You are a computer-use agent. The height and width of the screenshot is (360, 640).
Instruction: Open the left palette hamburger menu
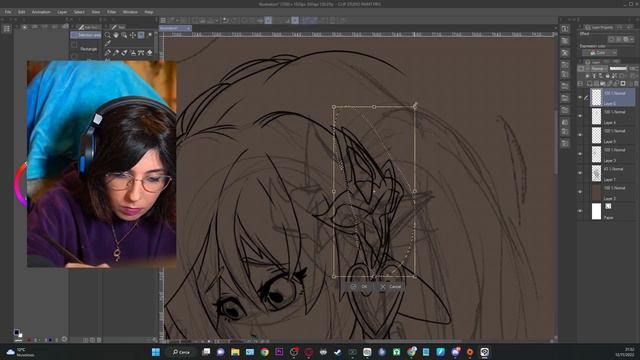click(7, 29)
